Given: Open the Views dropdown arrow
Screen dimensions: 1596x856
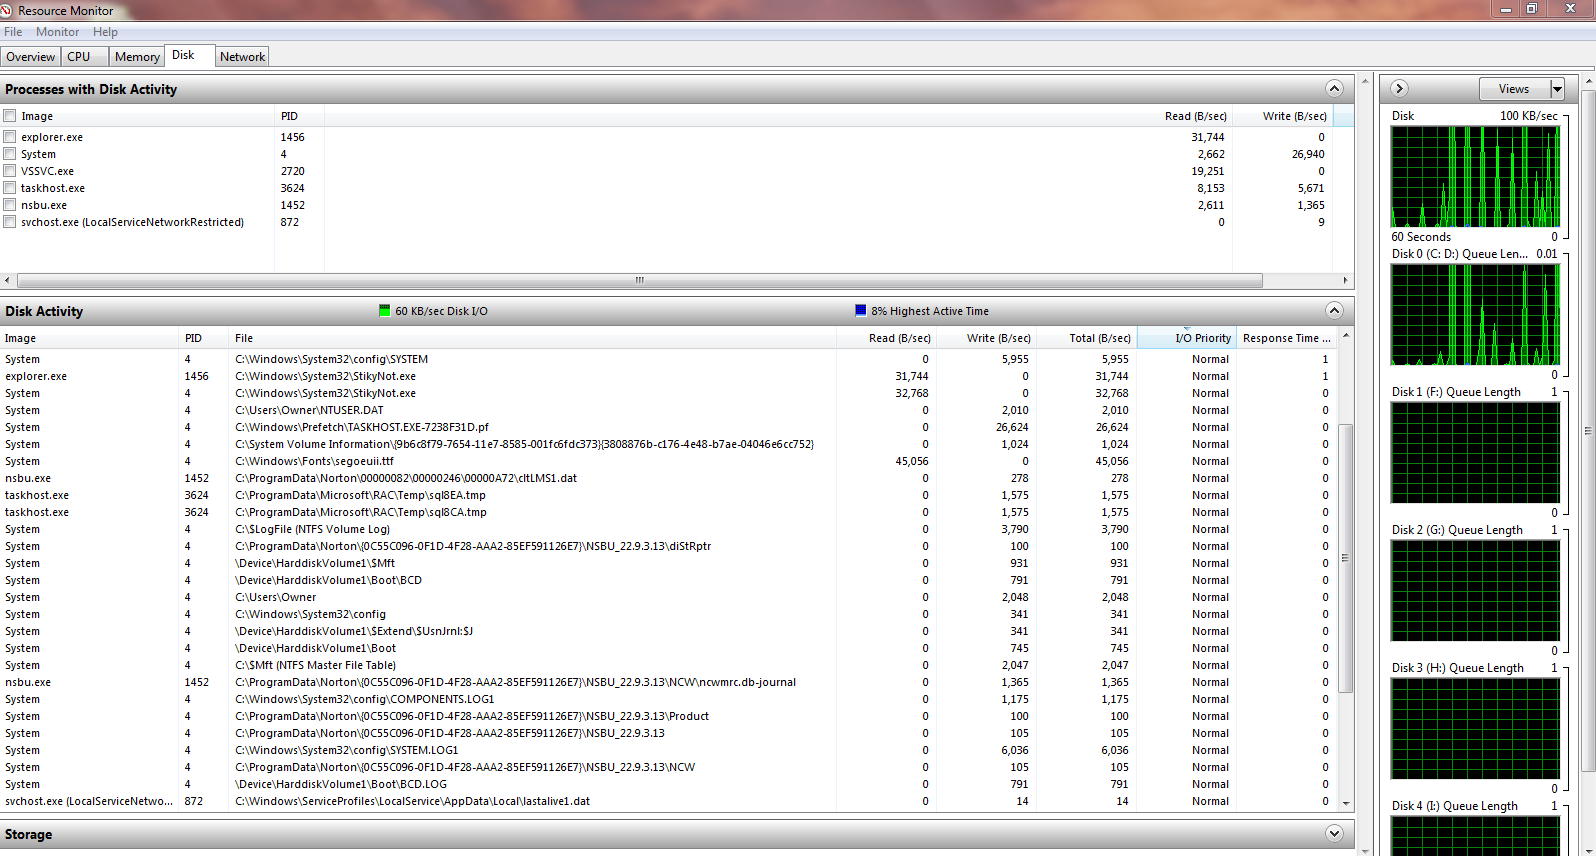Looking at the screenshot, I should coord(1557,89).
